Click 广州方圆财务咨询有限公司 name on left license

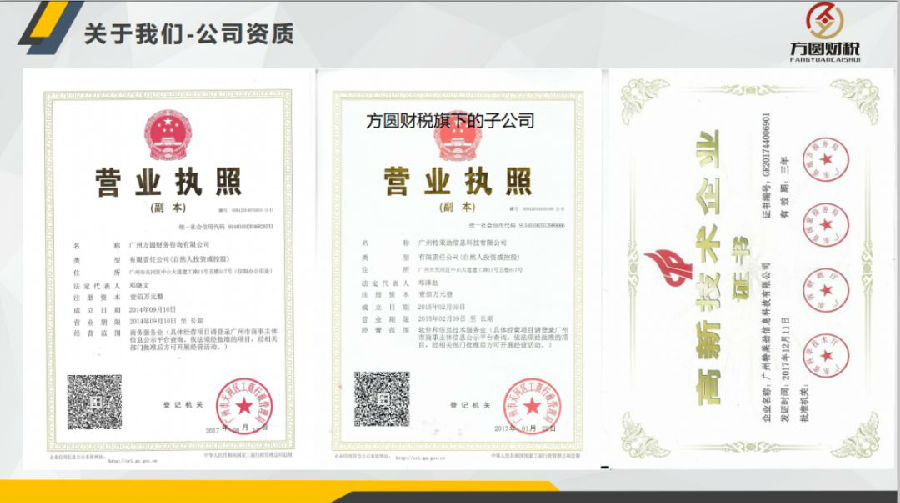pyautogui.click(x=171, y=243)
